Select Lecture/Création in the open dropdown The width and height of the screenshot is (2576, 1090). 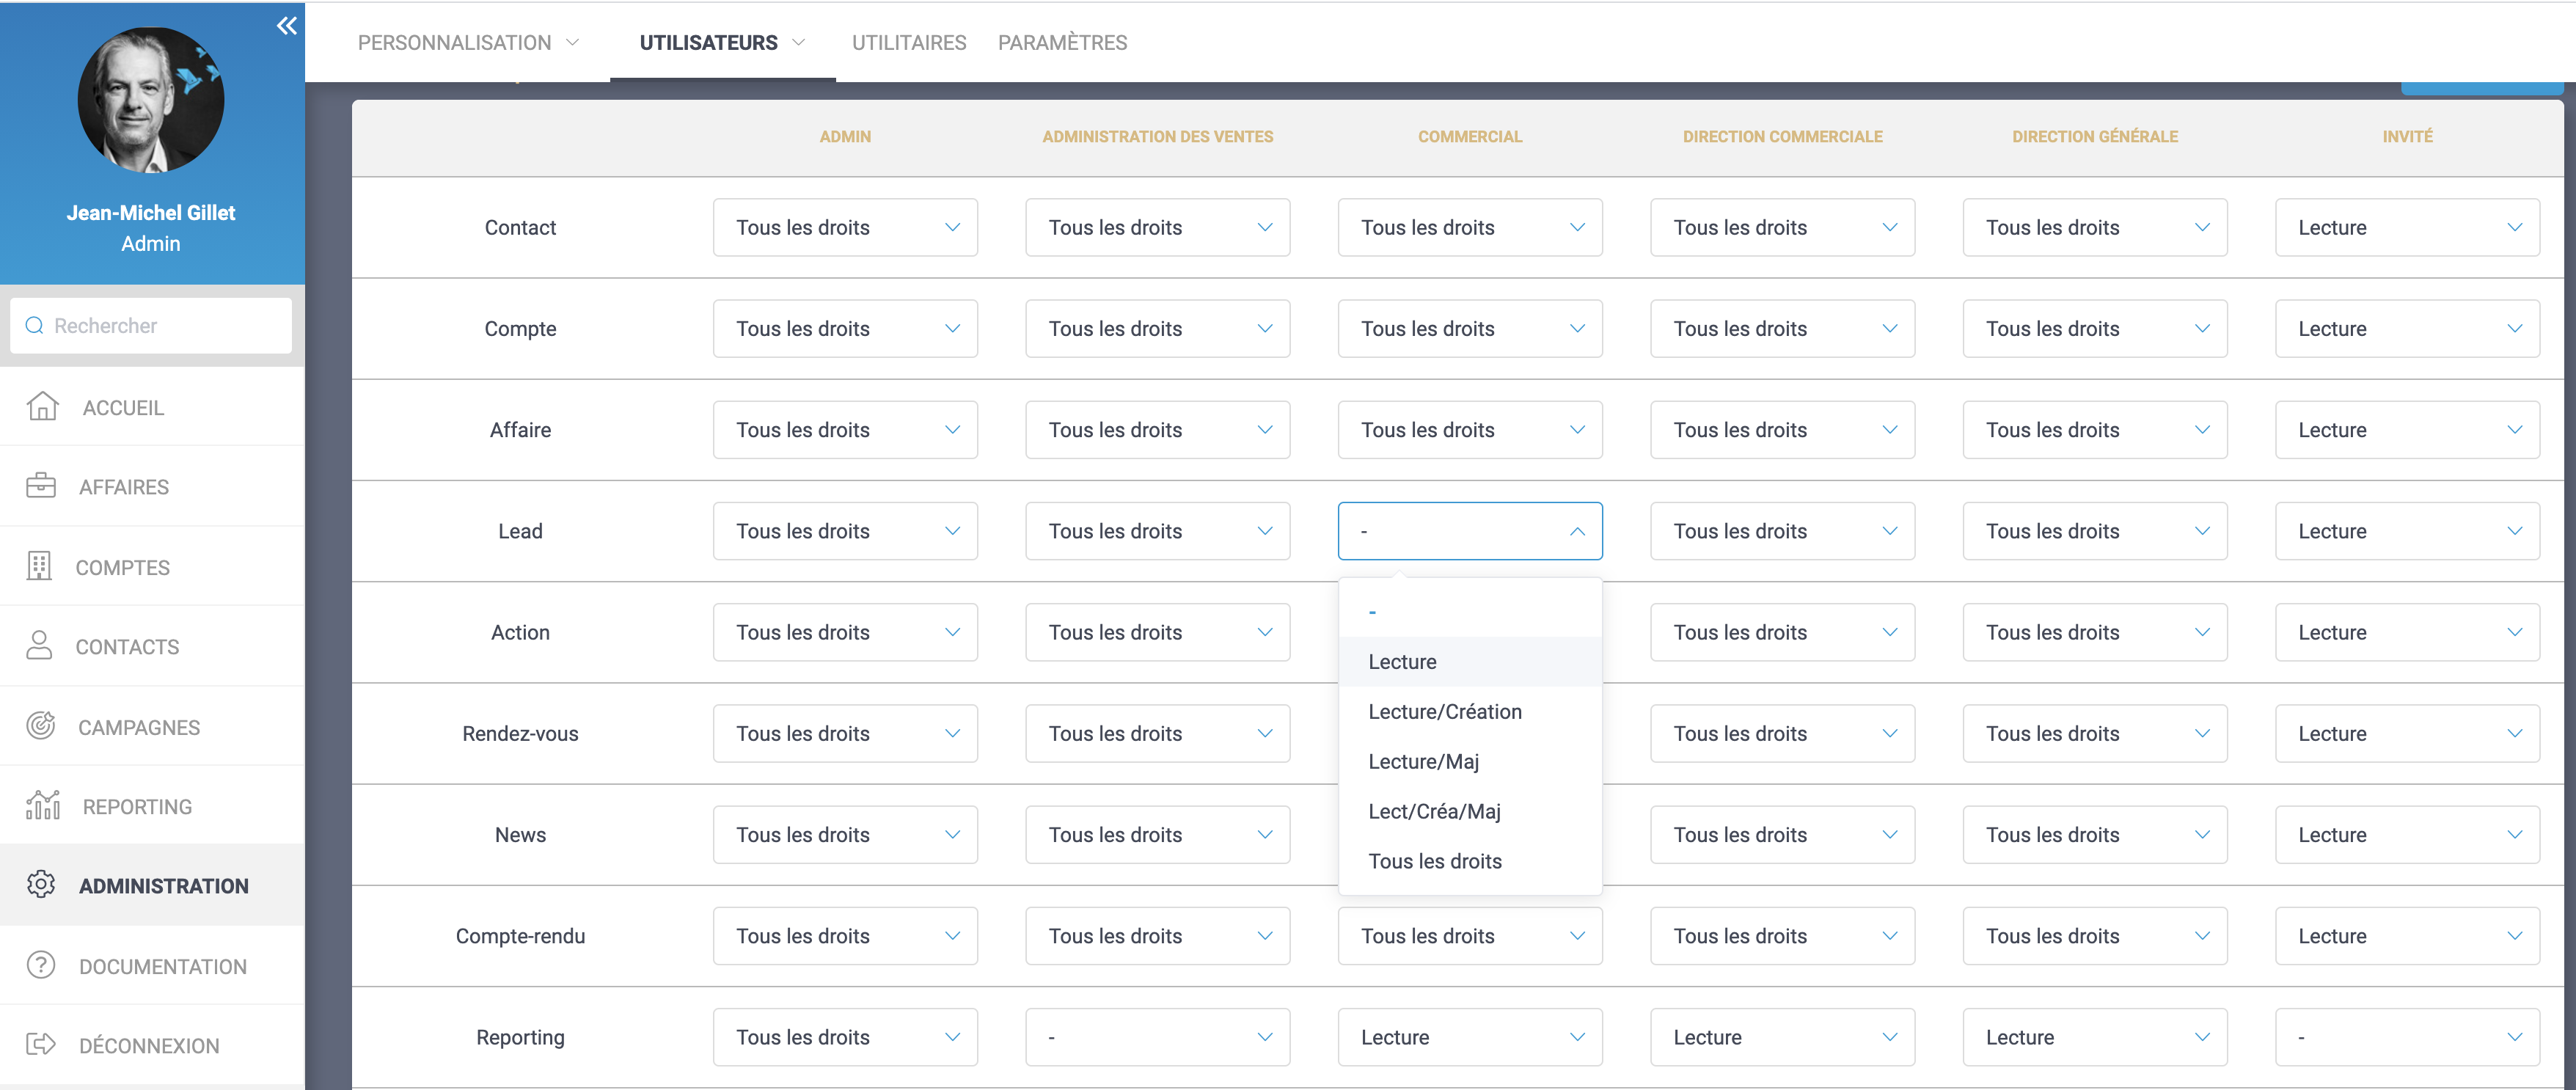(1444, 712)
